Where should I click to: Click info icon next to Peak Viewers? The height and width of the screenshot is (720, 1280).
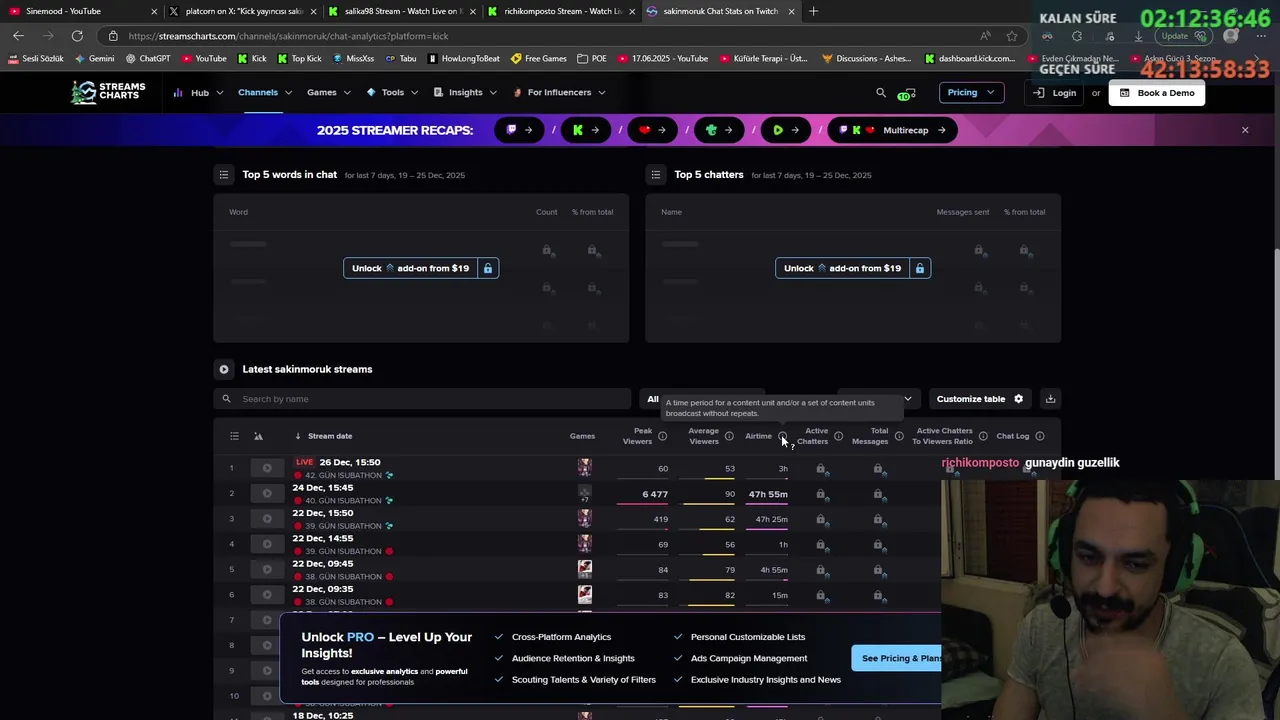(662, 436)
